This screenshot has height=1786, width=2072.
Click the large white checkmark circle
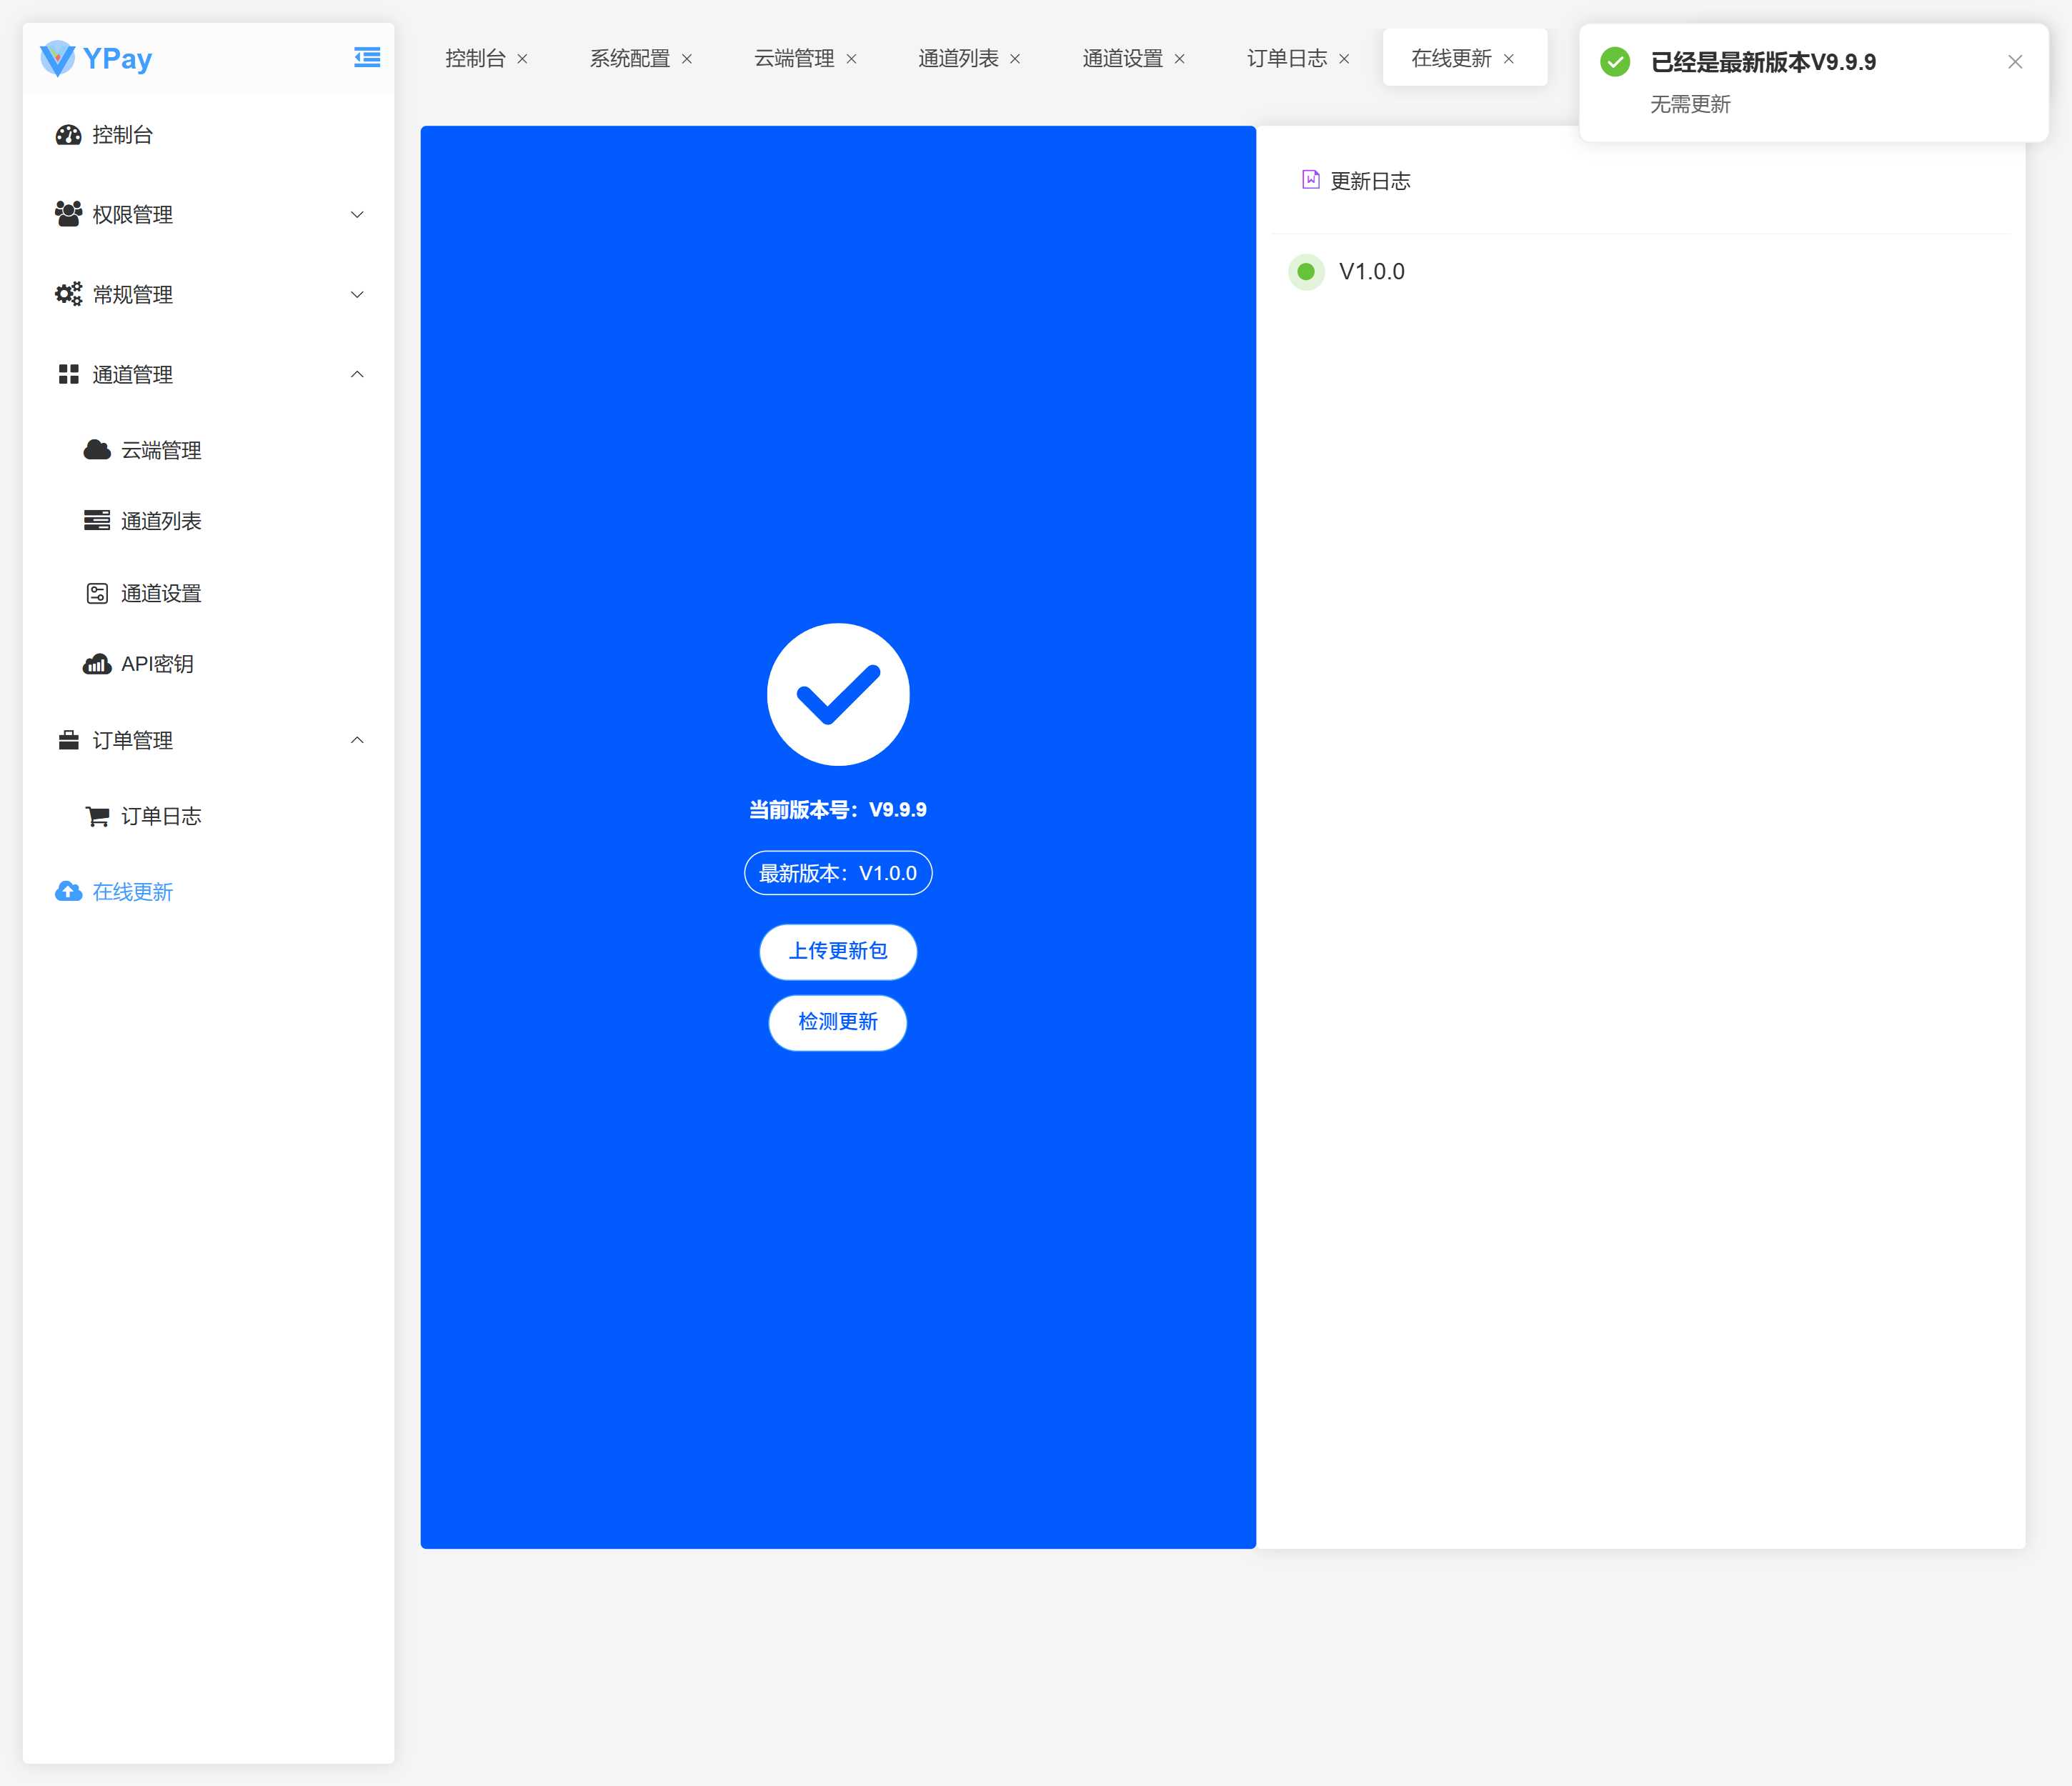coord(838,694)
